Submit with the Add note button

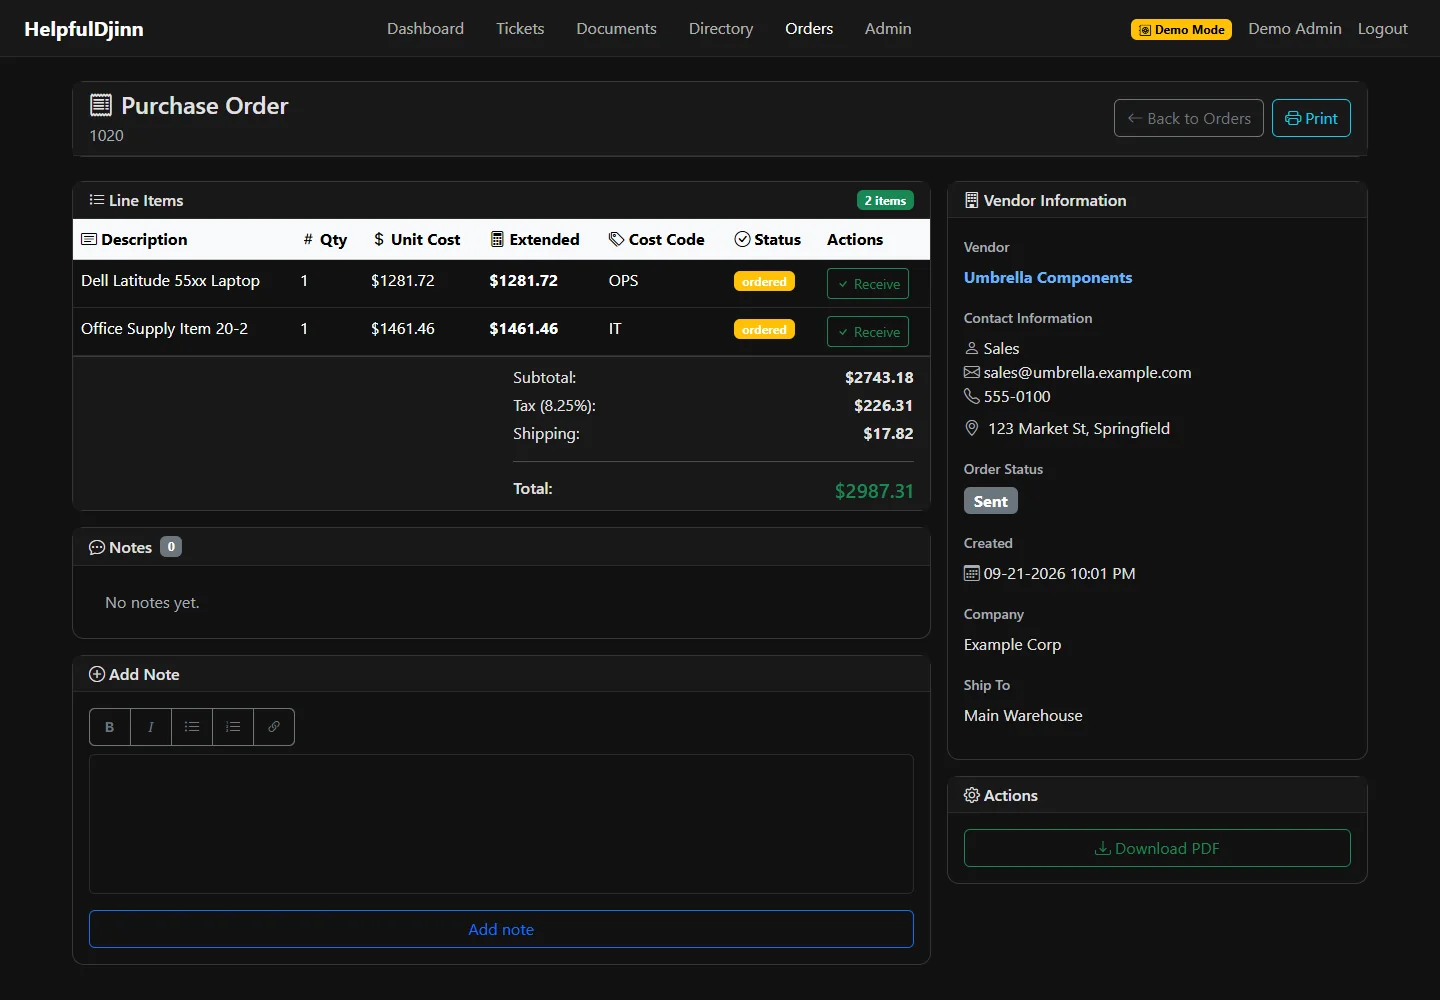(501, 929)
